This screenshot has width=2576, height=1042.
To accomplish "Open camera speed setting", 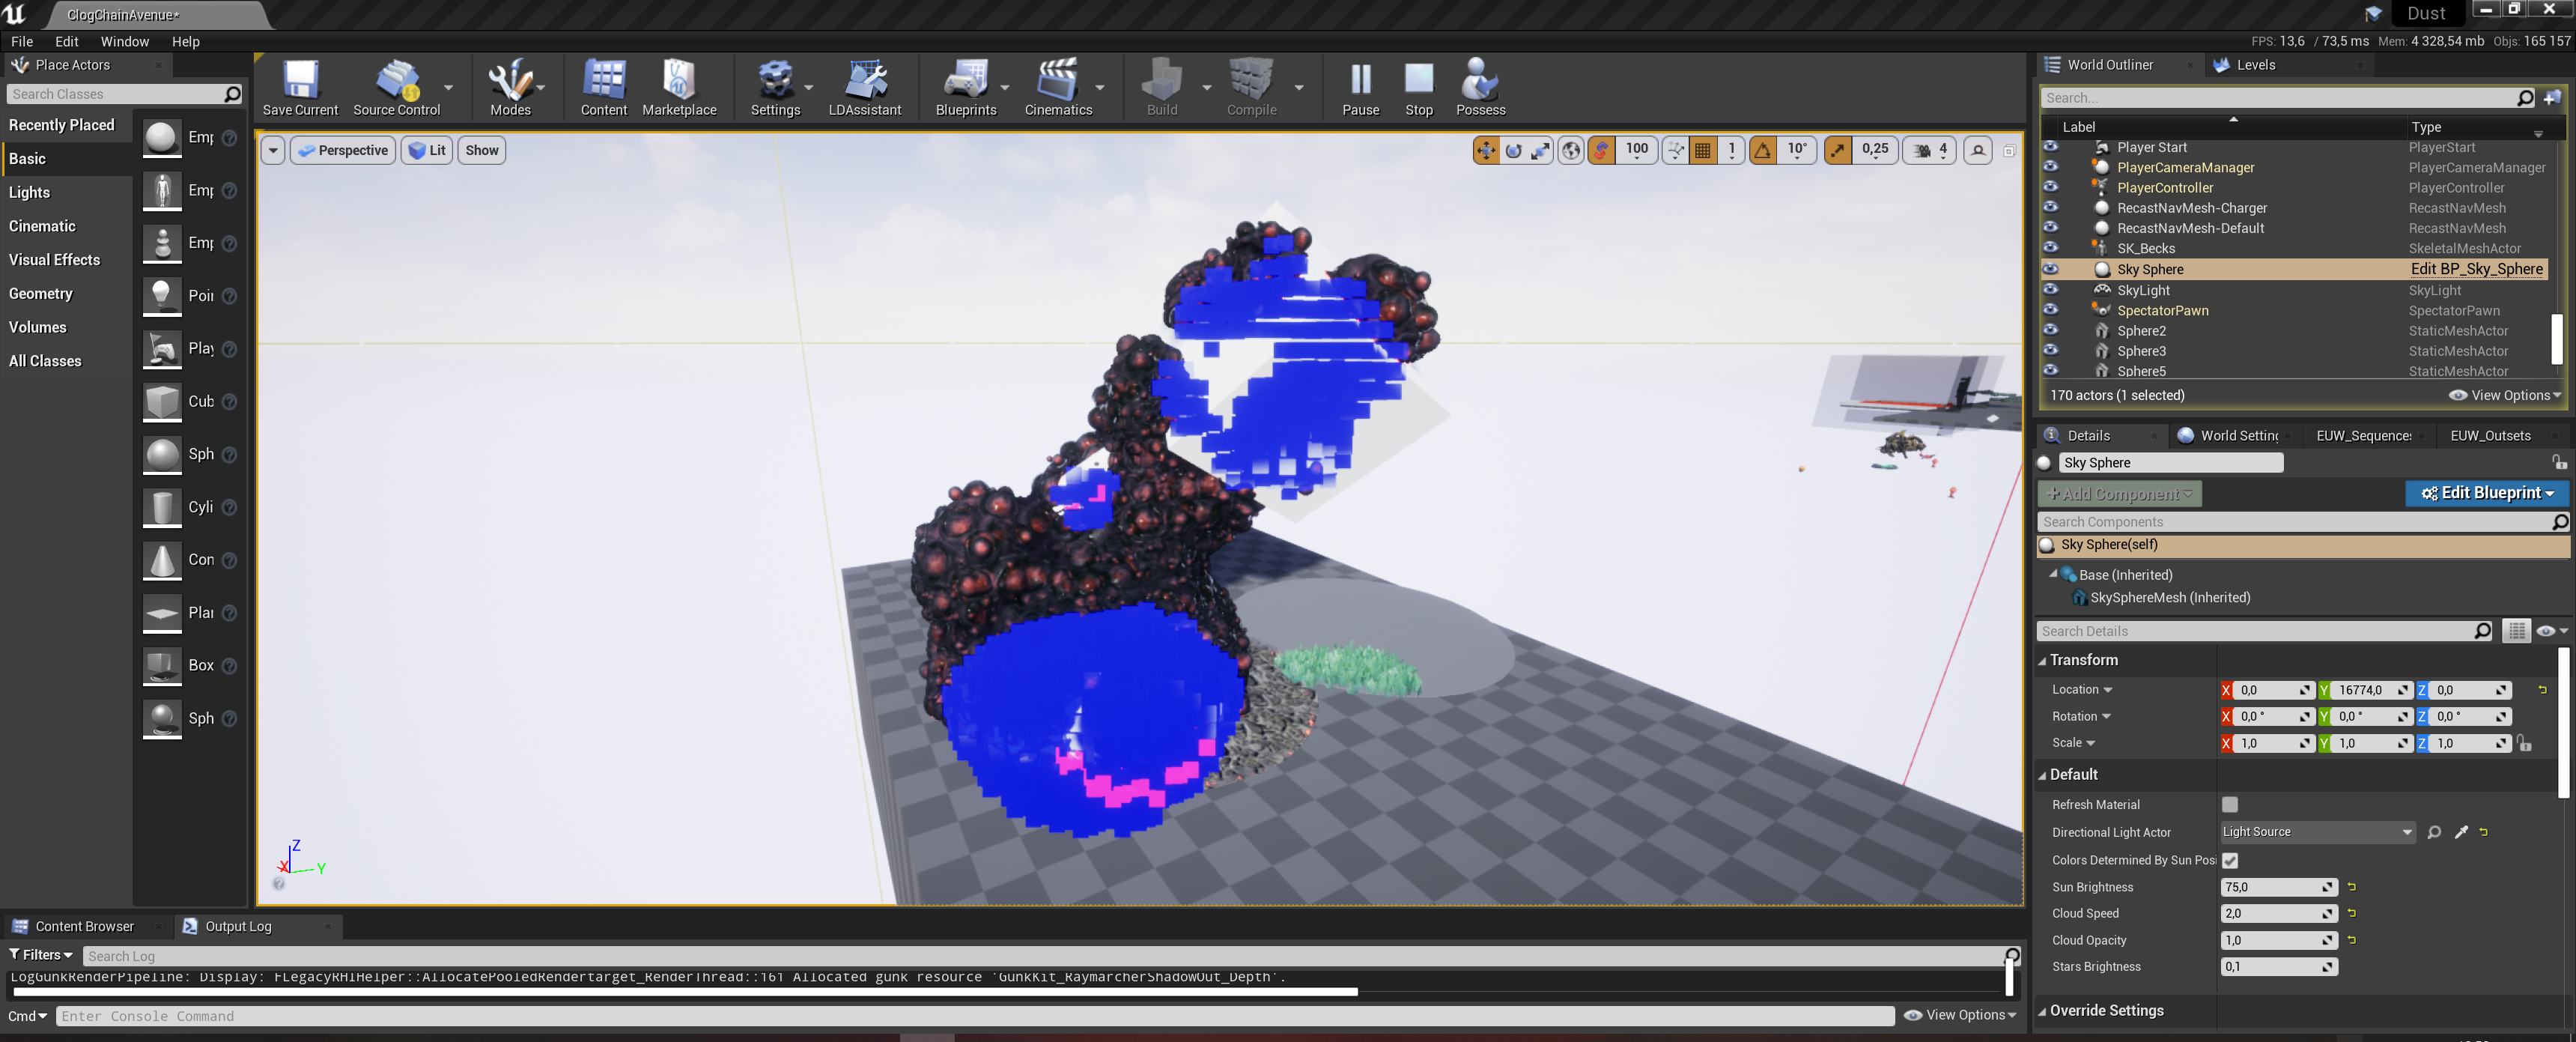I will pos(1929,150).
